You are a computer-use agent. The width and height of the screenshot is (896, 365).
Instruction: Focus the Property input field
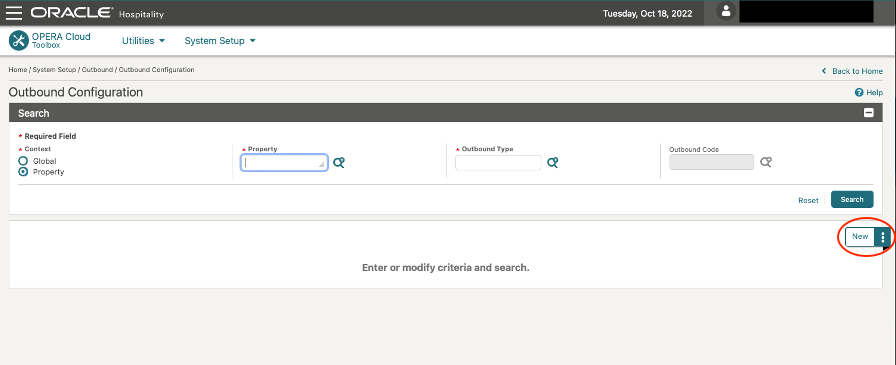point(284,163)
